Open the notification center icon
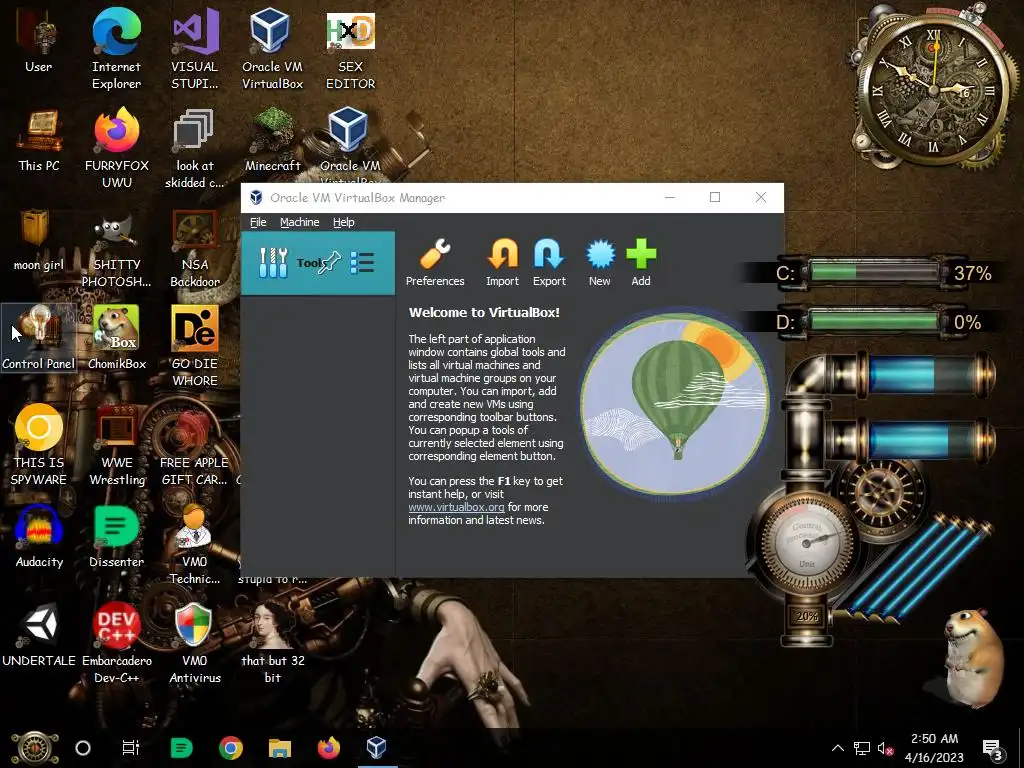 993,749
